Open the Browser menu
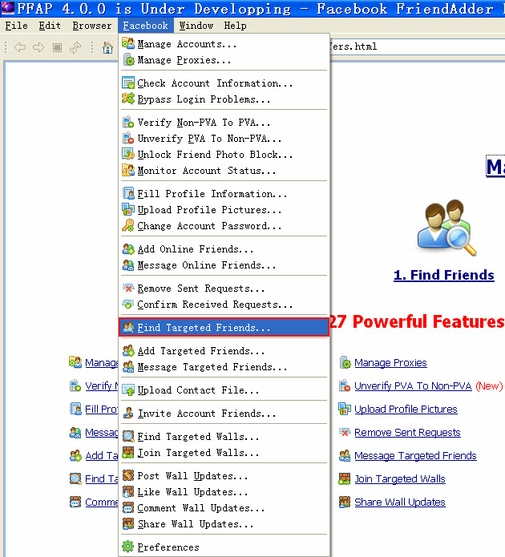Viewport: 505px width, 557px height. (92, 26)
